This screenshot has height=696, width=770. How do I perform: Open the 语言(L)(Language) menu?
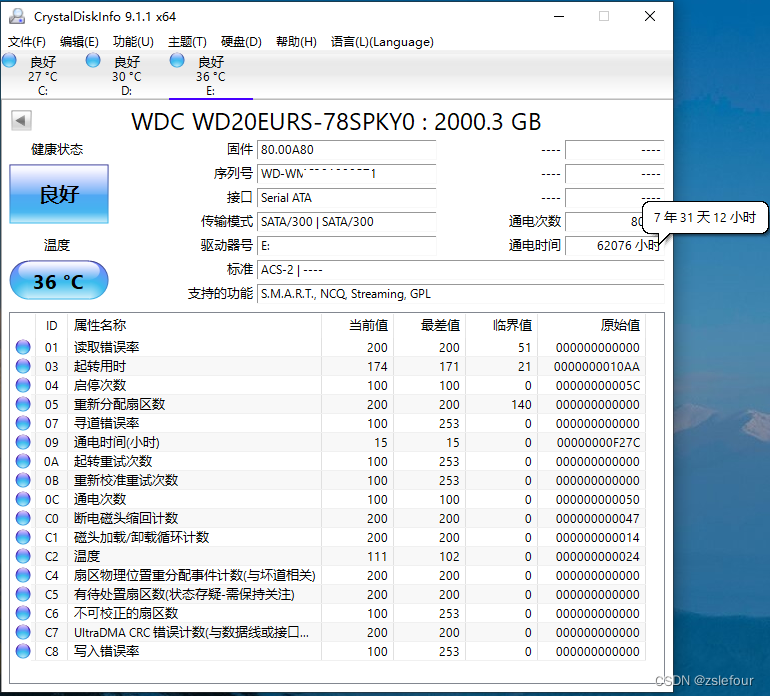tap(382, 42)
